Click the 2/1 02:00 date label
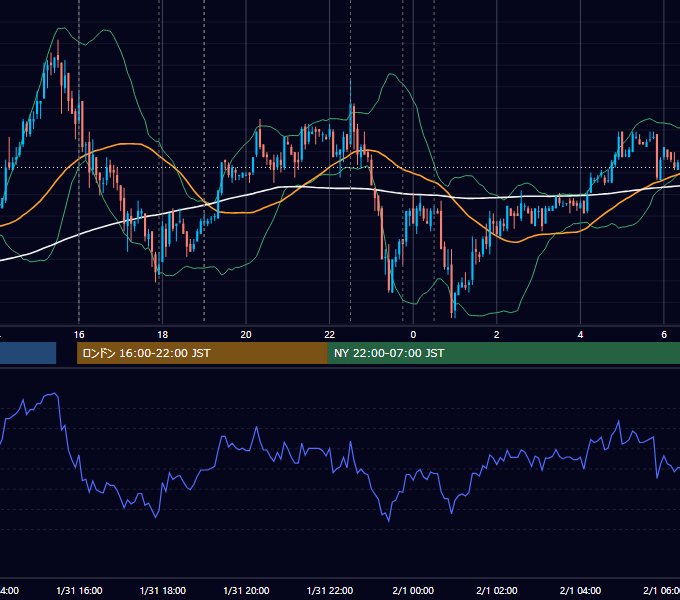 click(x=497, y=591)
